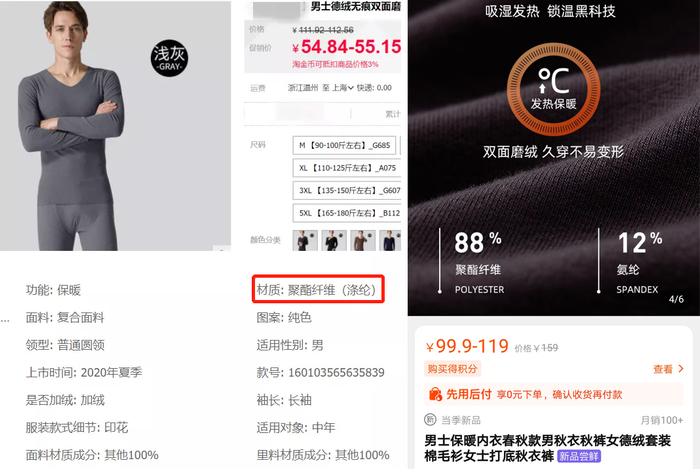Select the first color thumbnail swatch
This screenshot has height=469, width=700.
coord(304,240)
